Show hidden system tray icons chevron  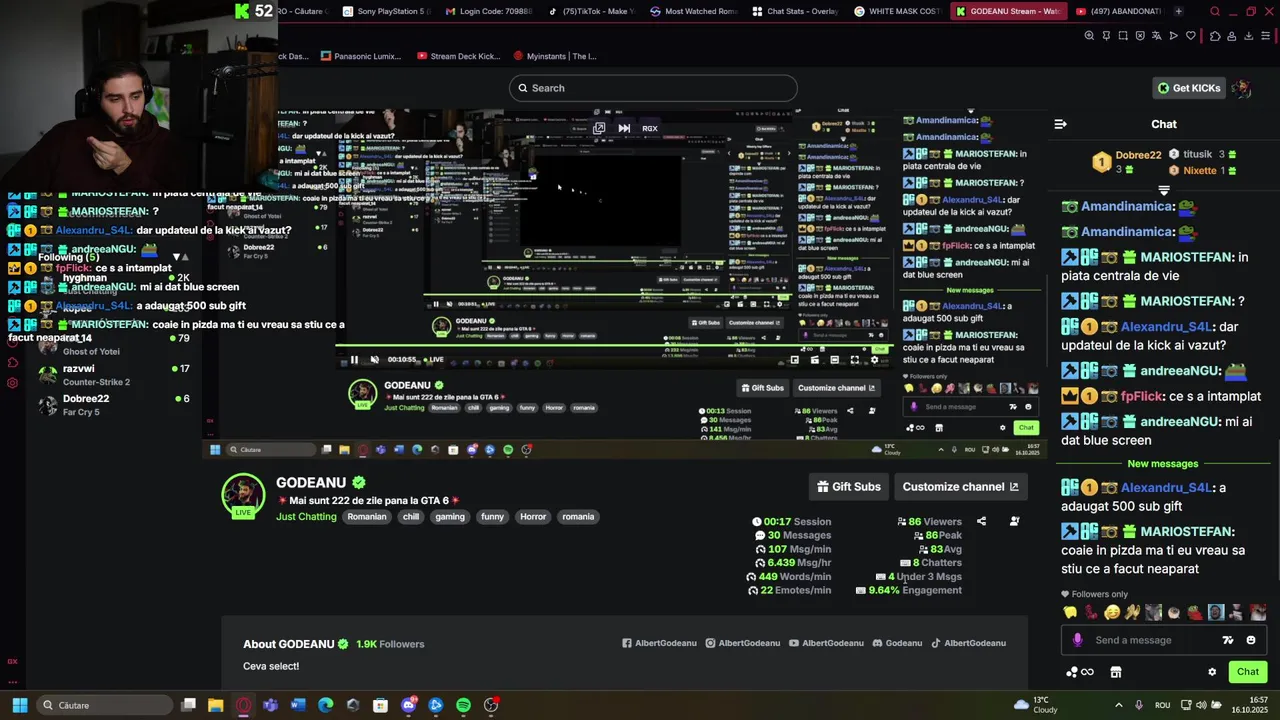click(1118, 705)
